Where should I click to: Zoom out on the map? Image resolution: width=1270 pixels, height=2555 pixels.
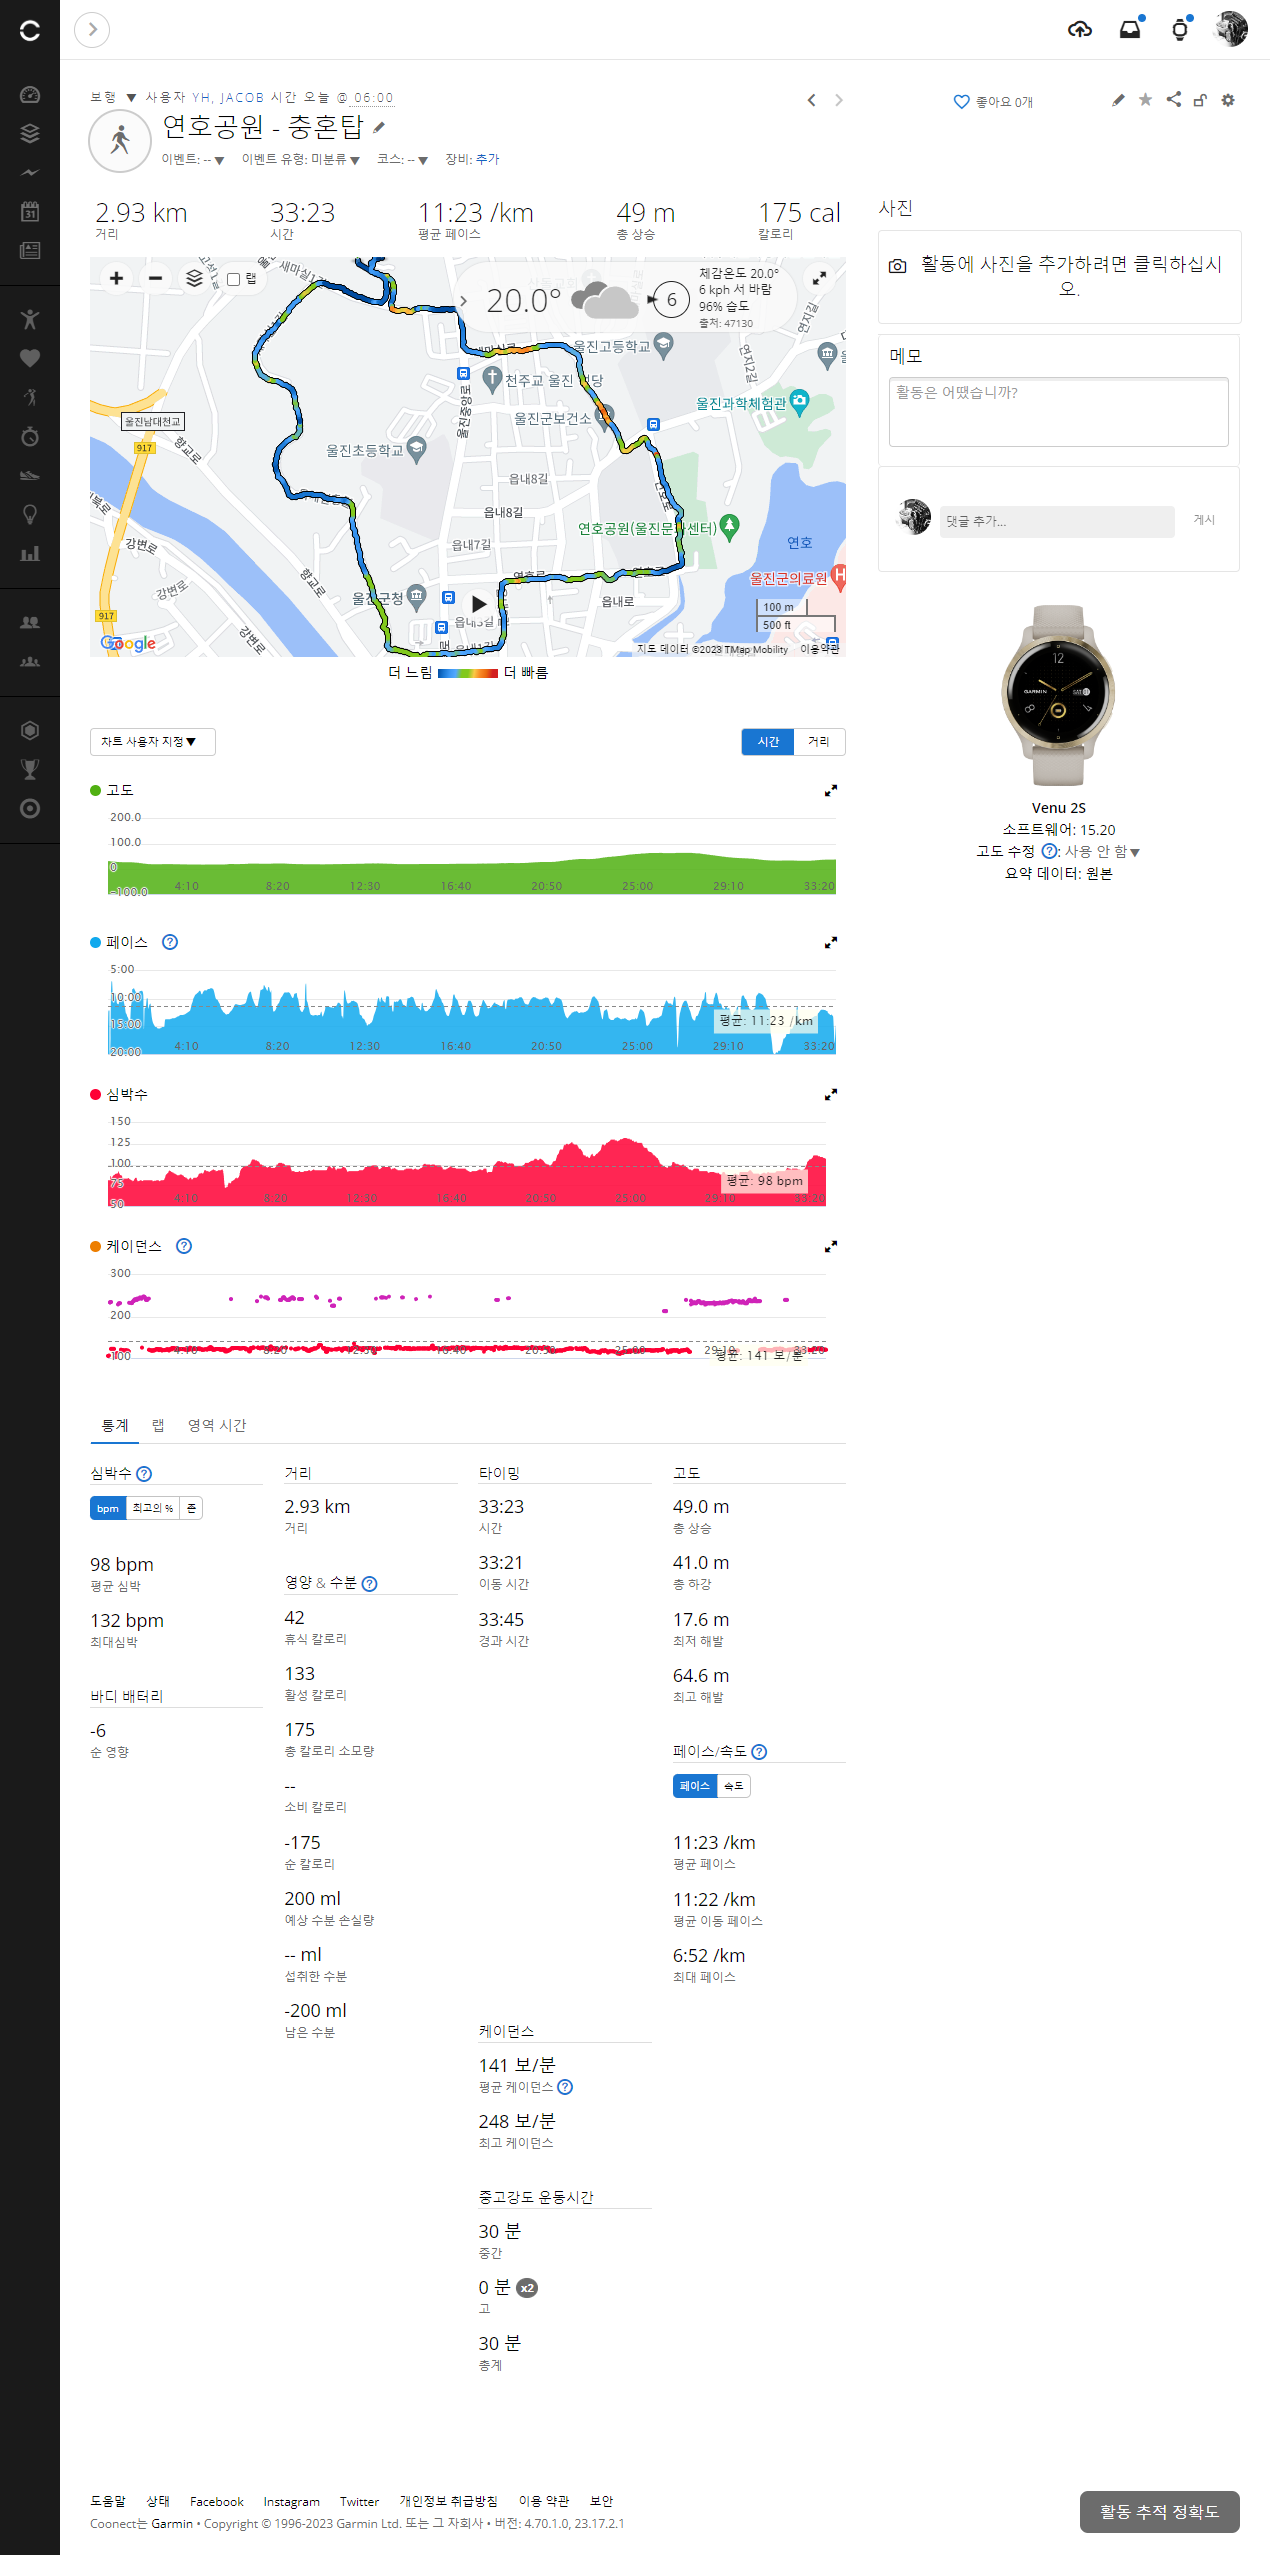(155, 279)
